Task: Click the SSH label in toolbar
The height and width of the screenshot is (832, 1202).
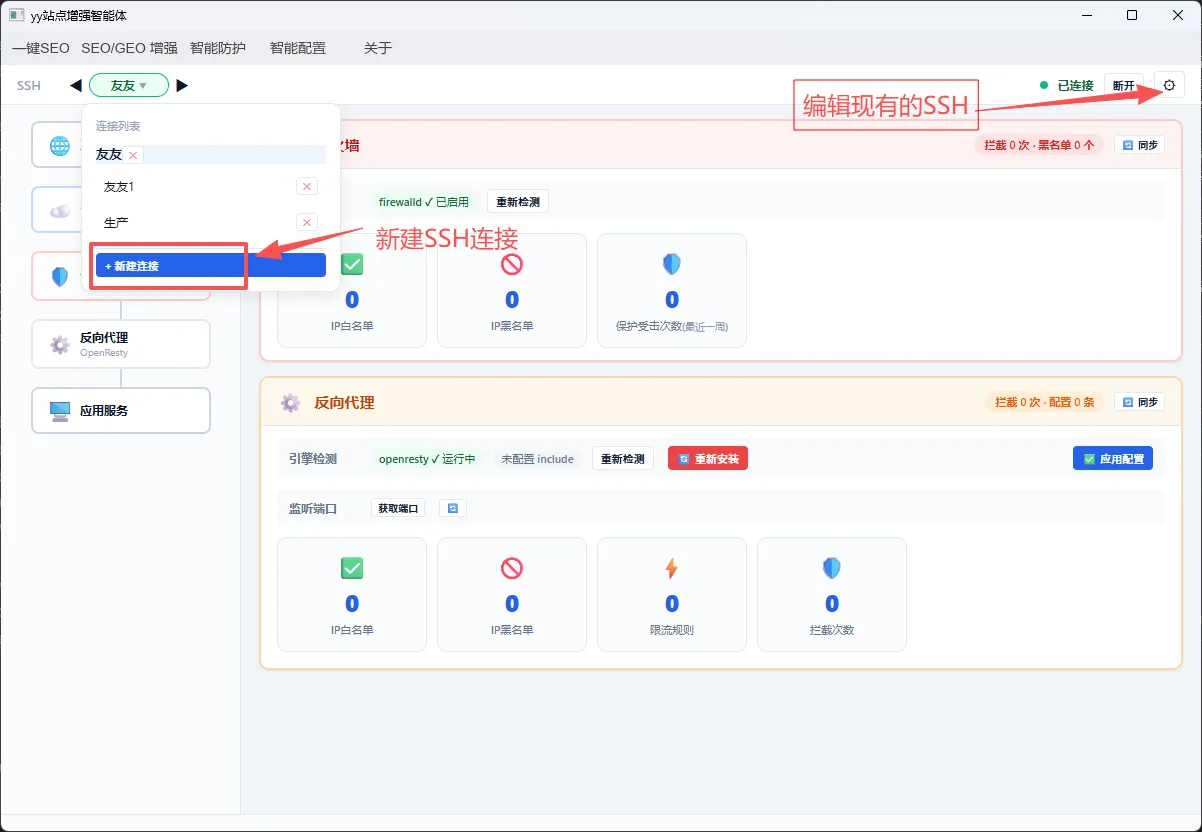Action: (29, 86)
